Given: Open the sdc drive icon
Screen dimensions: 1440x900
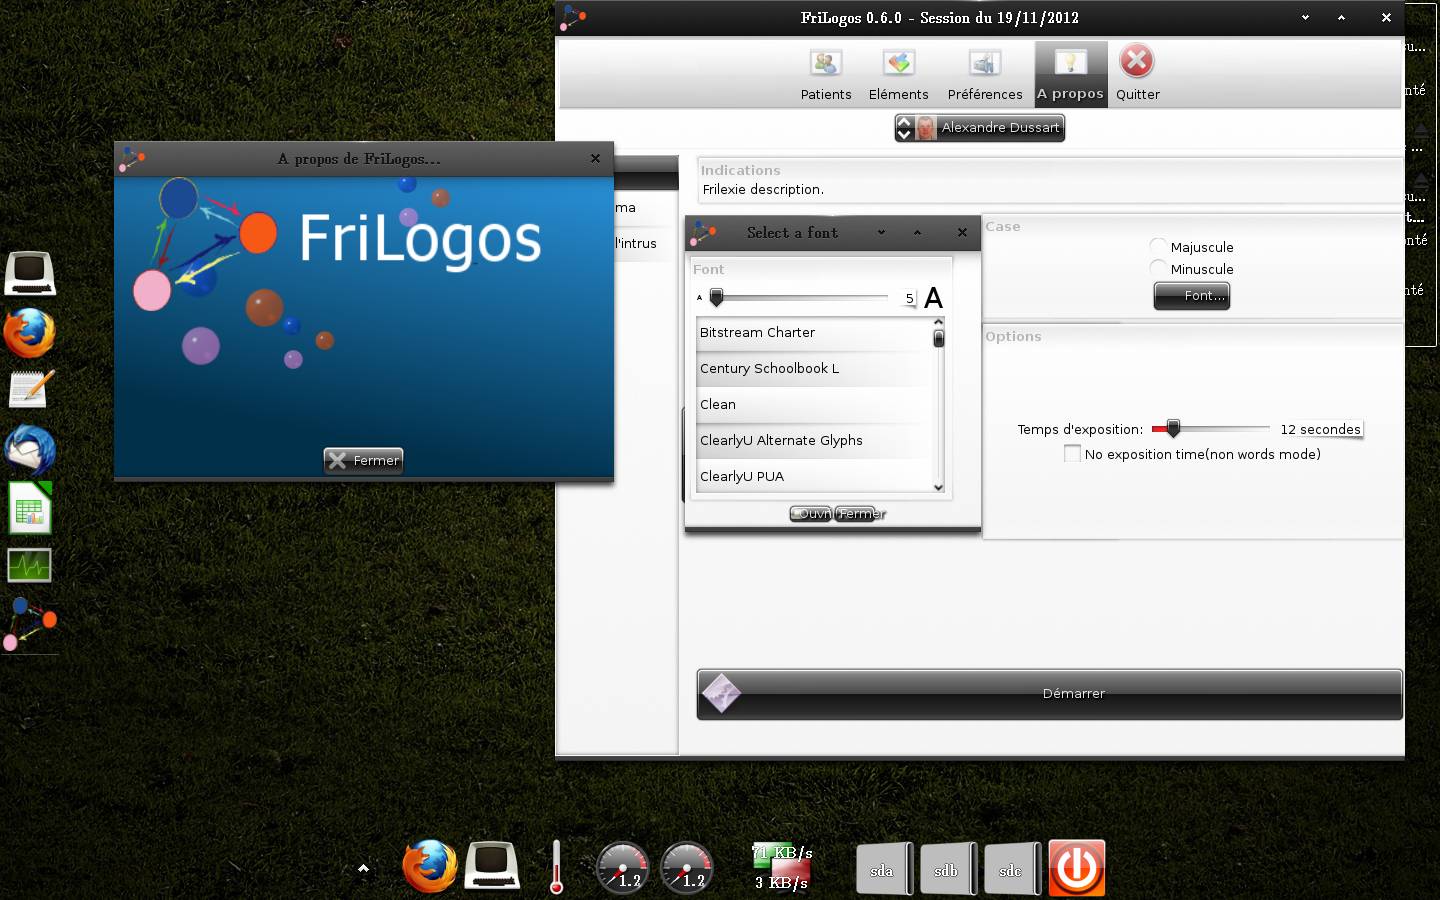Looking at the screenshot, I should [x=1011, y=868].
